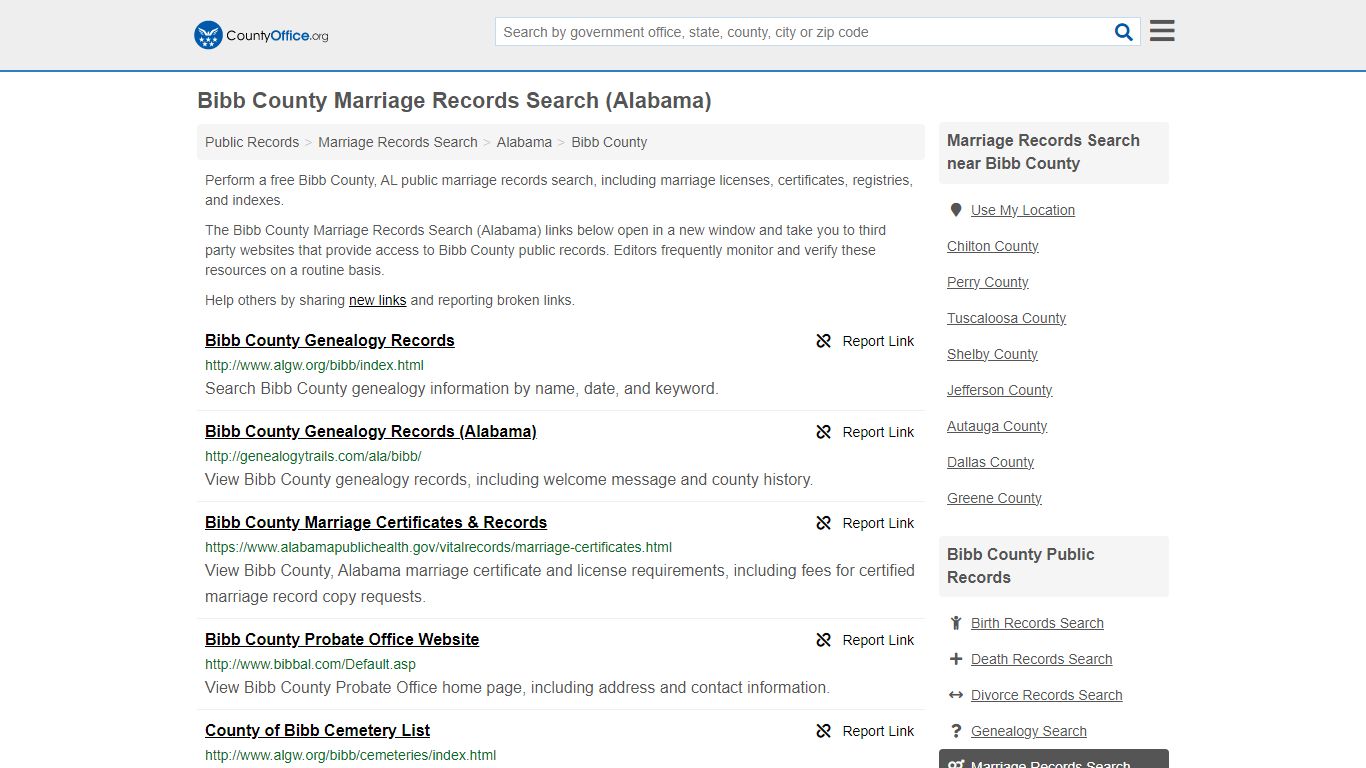Image resolution: width=1366 pixels, height=768 pixels.
Task: Select the highlighted Marriage Records Search item
Action: click(1054, 760)
